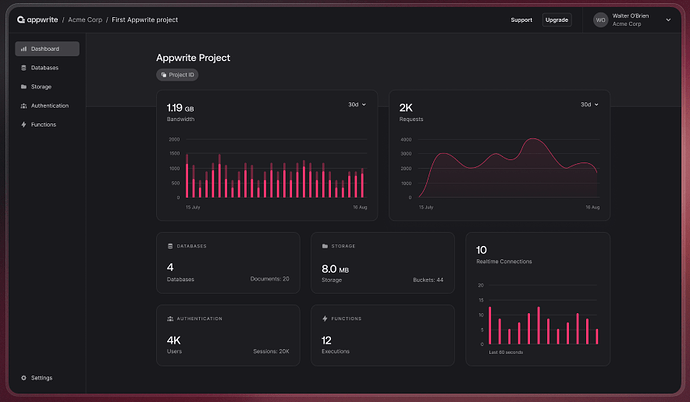This screenshot has height=402, width=690.
Task: Click the WO user avatar
Action: coord(601,20)
